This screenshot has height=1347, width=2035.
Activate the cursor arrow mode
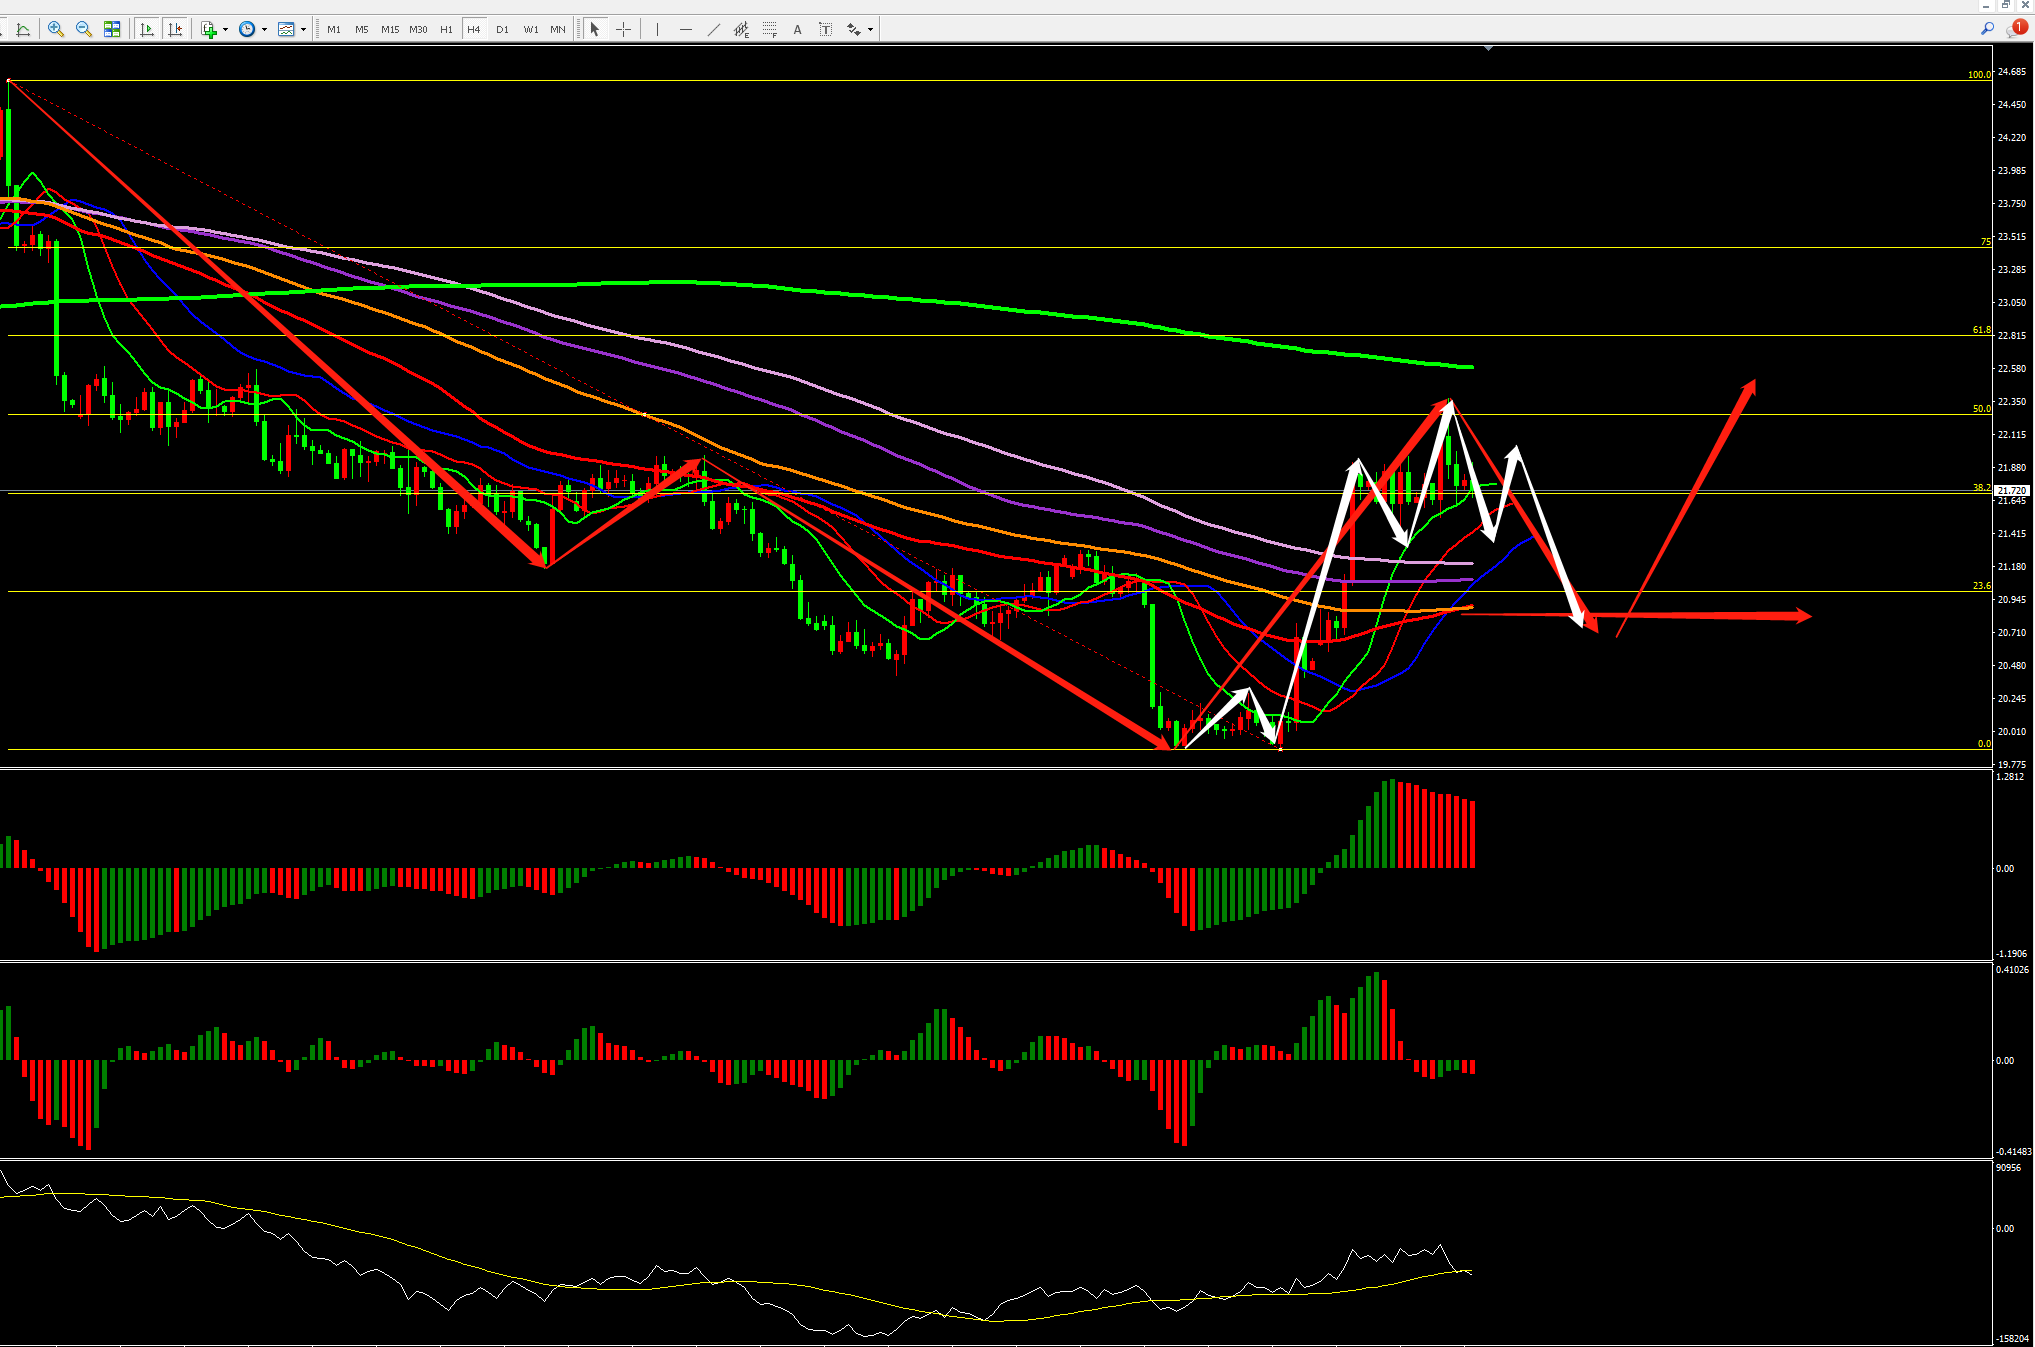[x=595, y=29]
